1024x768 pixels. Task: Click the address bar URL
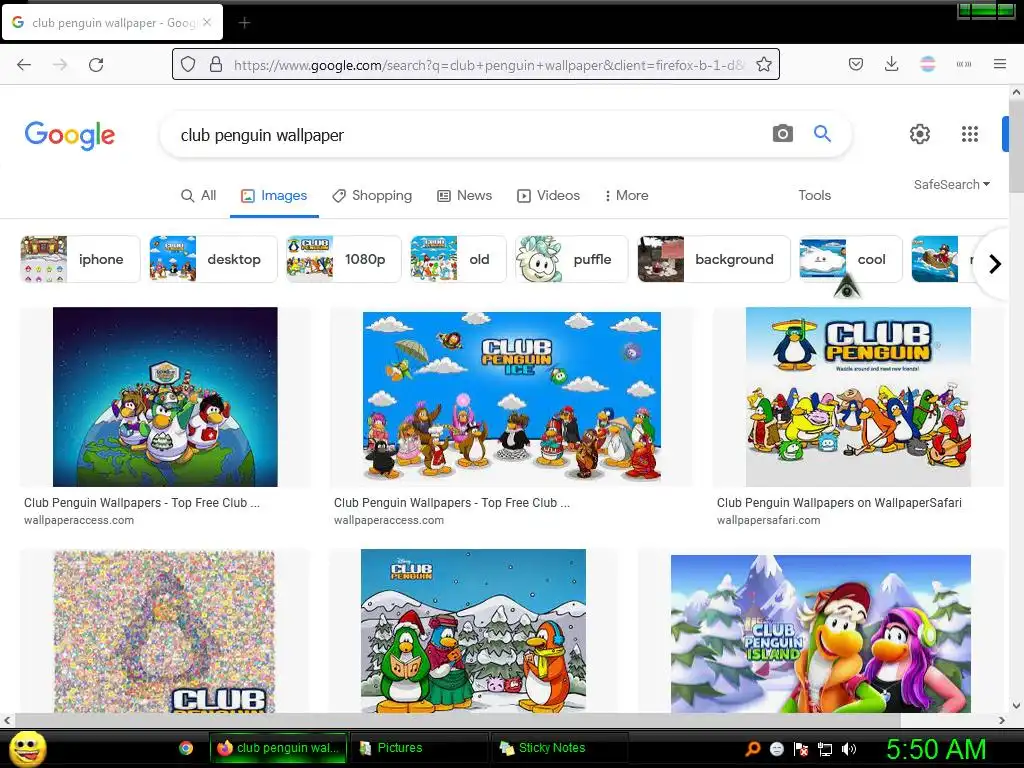point(488,65)
